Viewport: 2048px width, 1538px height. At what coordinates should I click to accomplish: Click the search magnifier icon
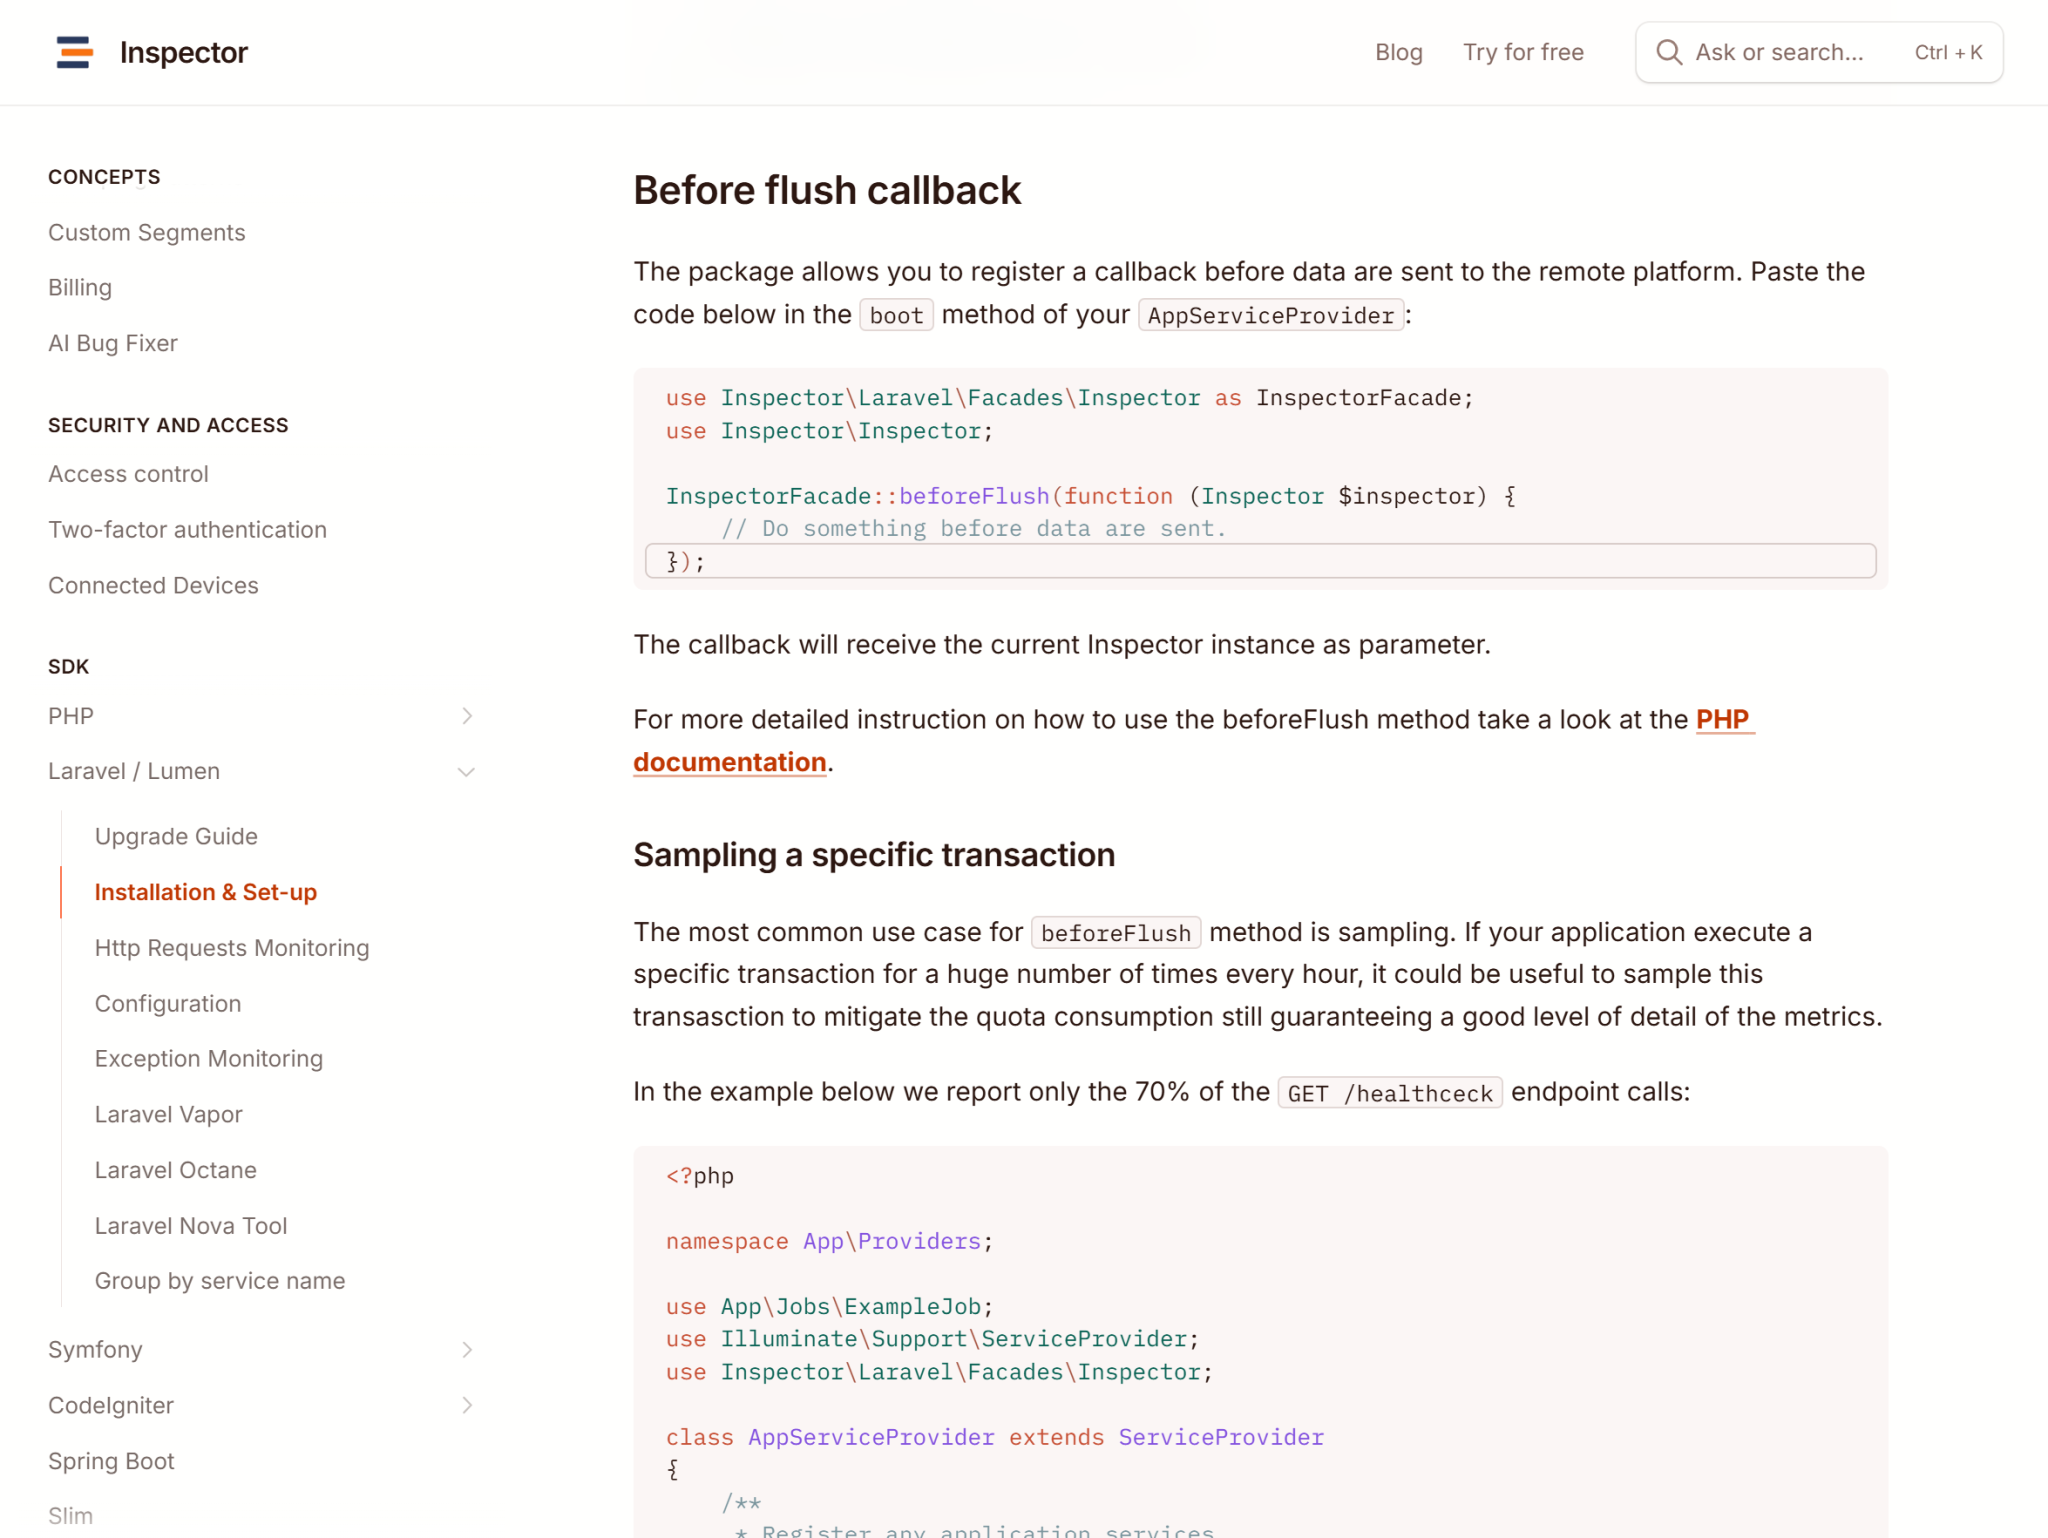coord(1668,52)
